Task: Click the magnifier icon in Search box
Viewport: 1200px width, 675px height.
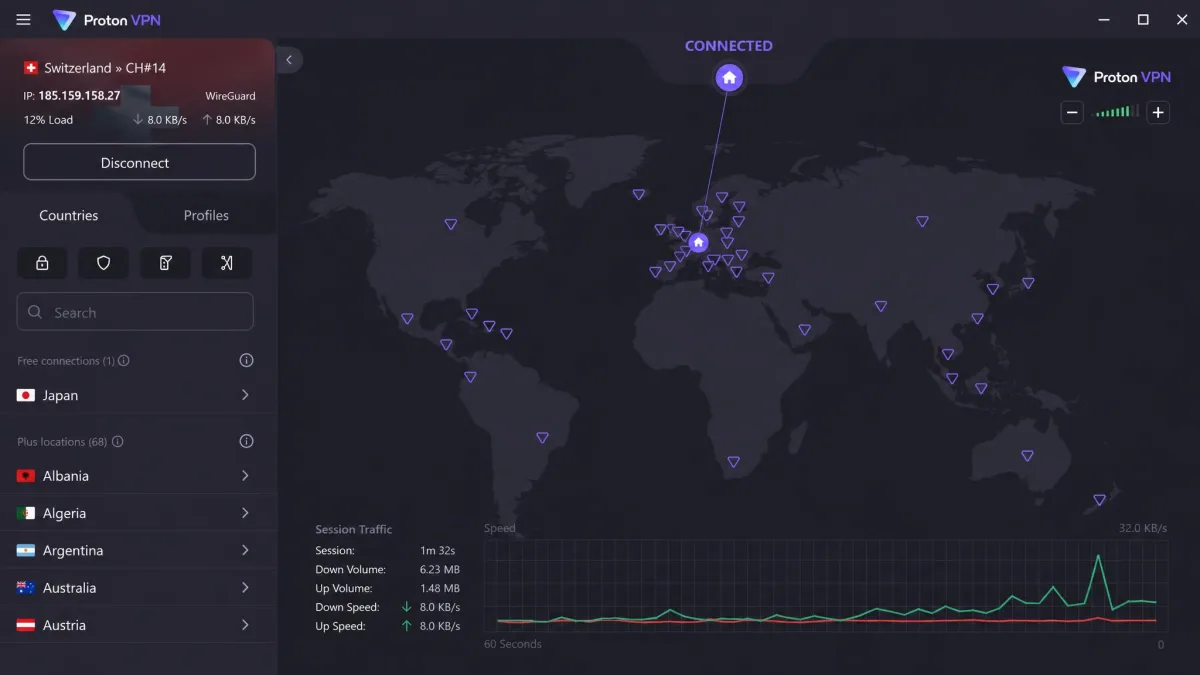Action: click(35, 312)
